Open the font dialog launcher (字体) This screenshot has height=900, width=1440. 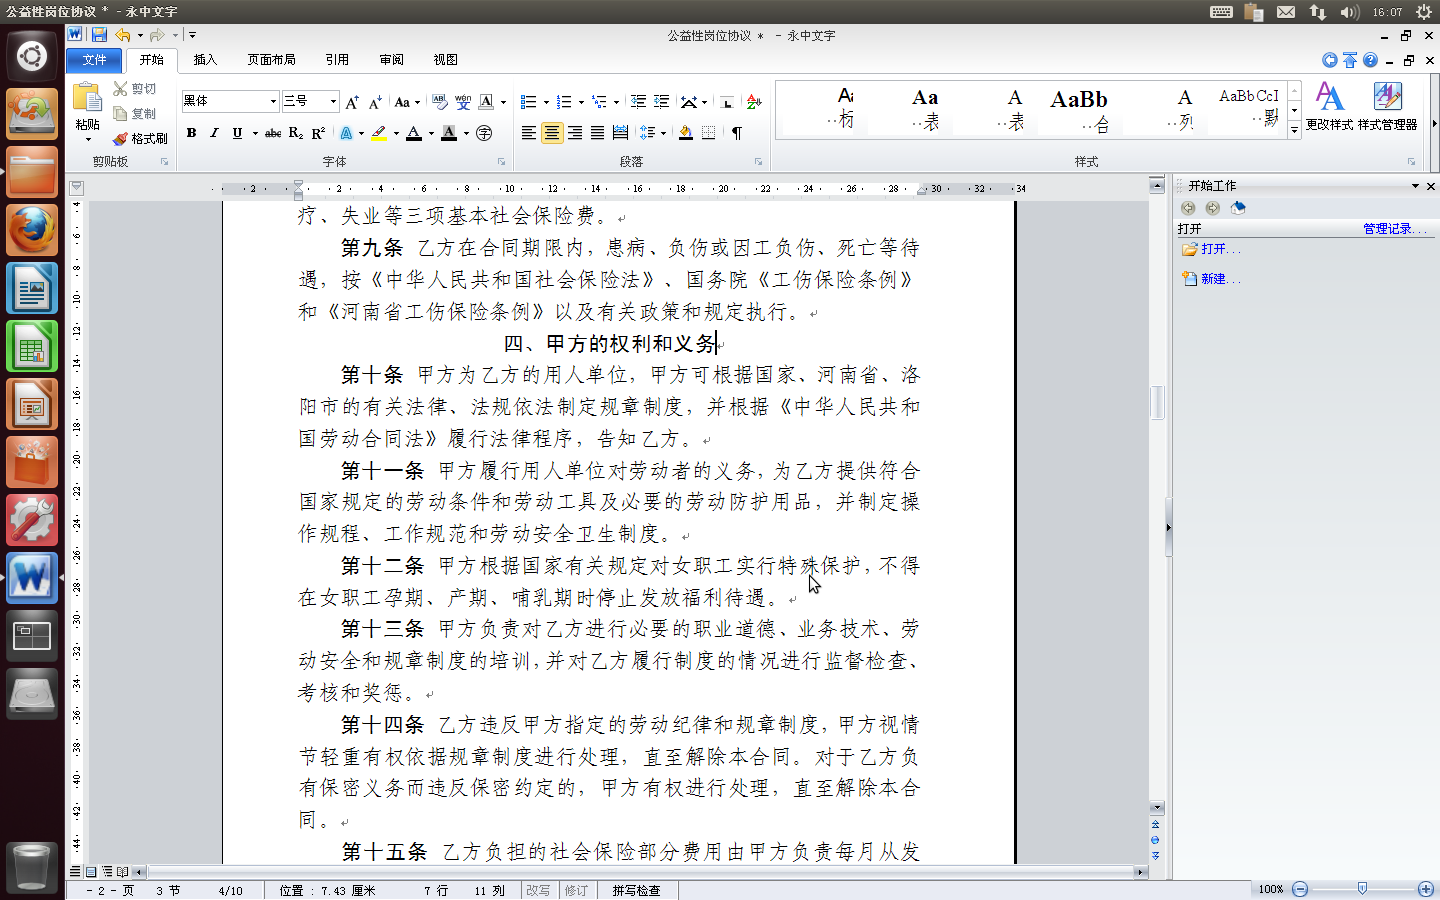502,162
